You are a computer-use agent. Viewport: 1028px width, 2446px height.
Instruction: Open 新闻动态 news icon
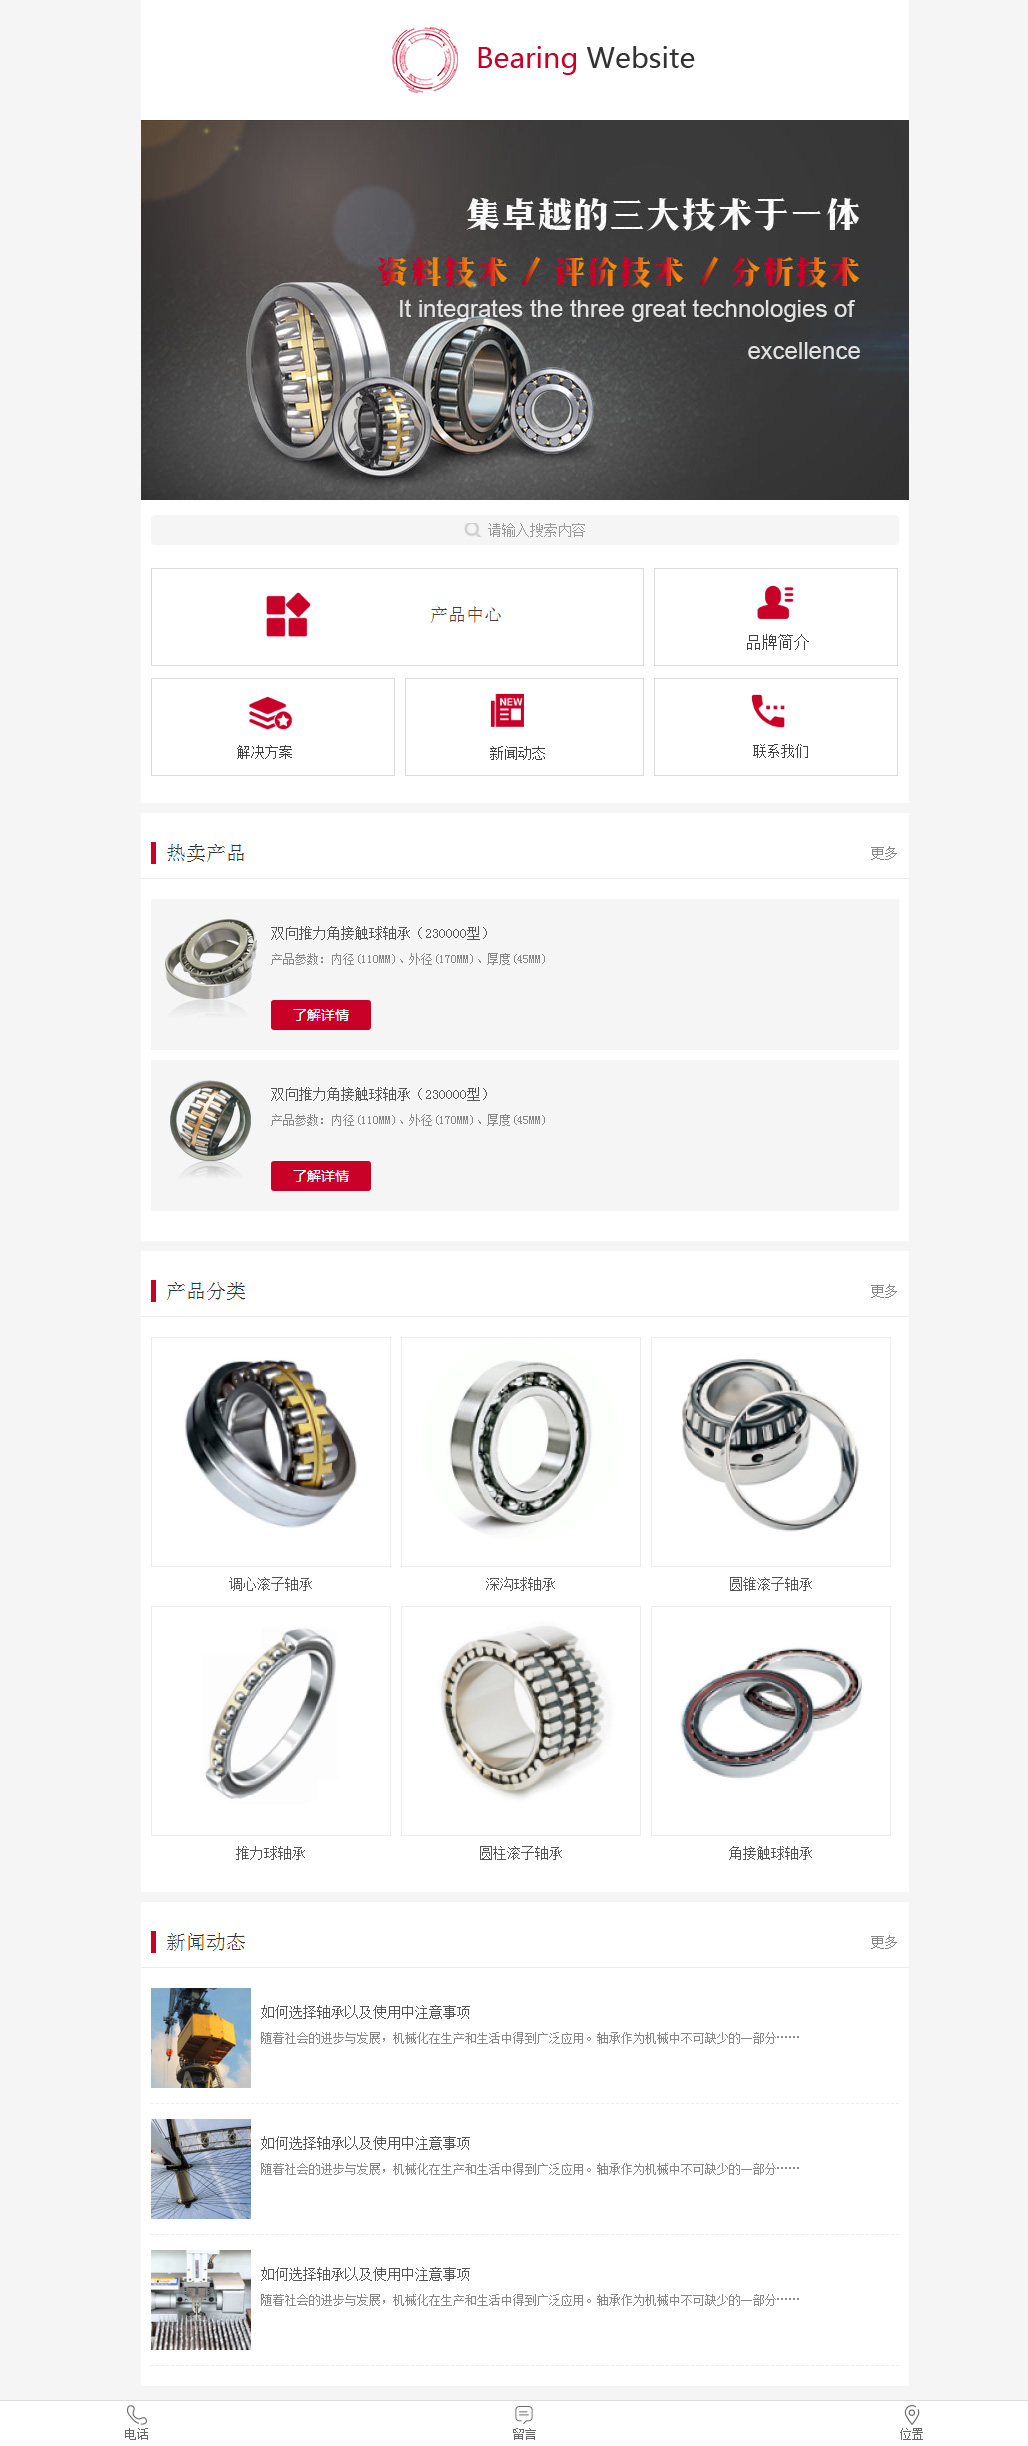pos(508,711)
